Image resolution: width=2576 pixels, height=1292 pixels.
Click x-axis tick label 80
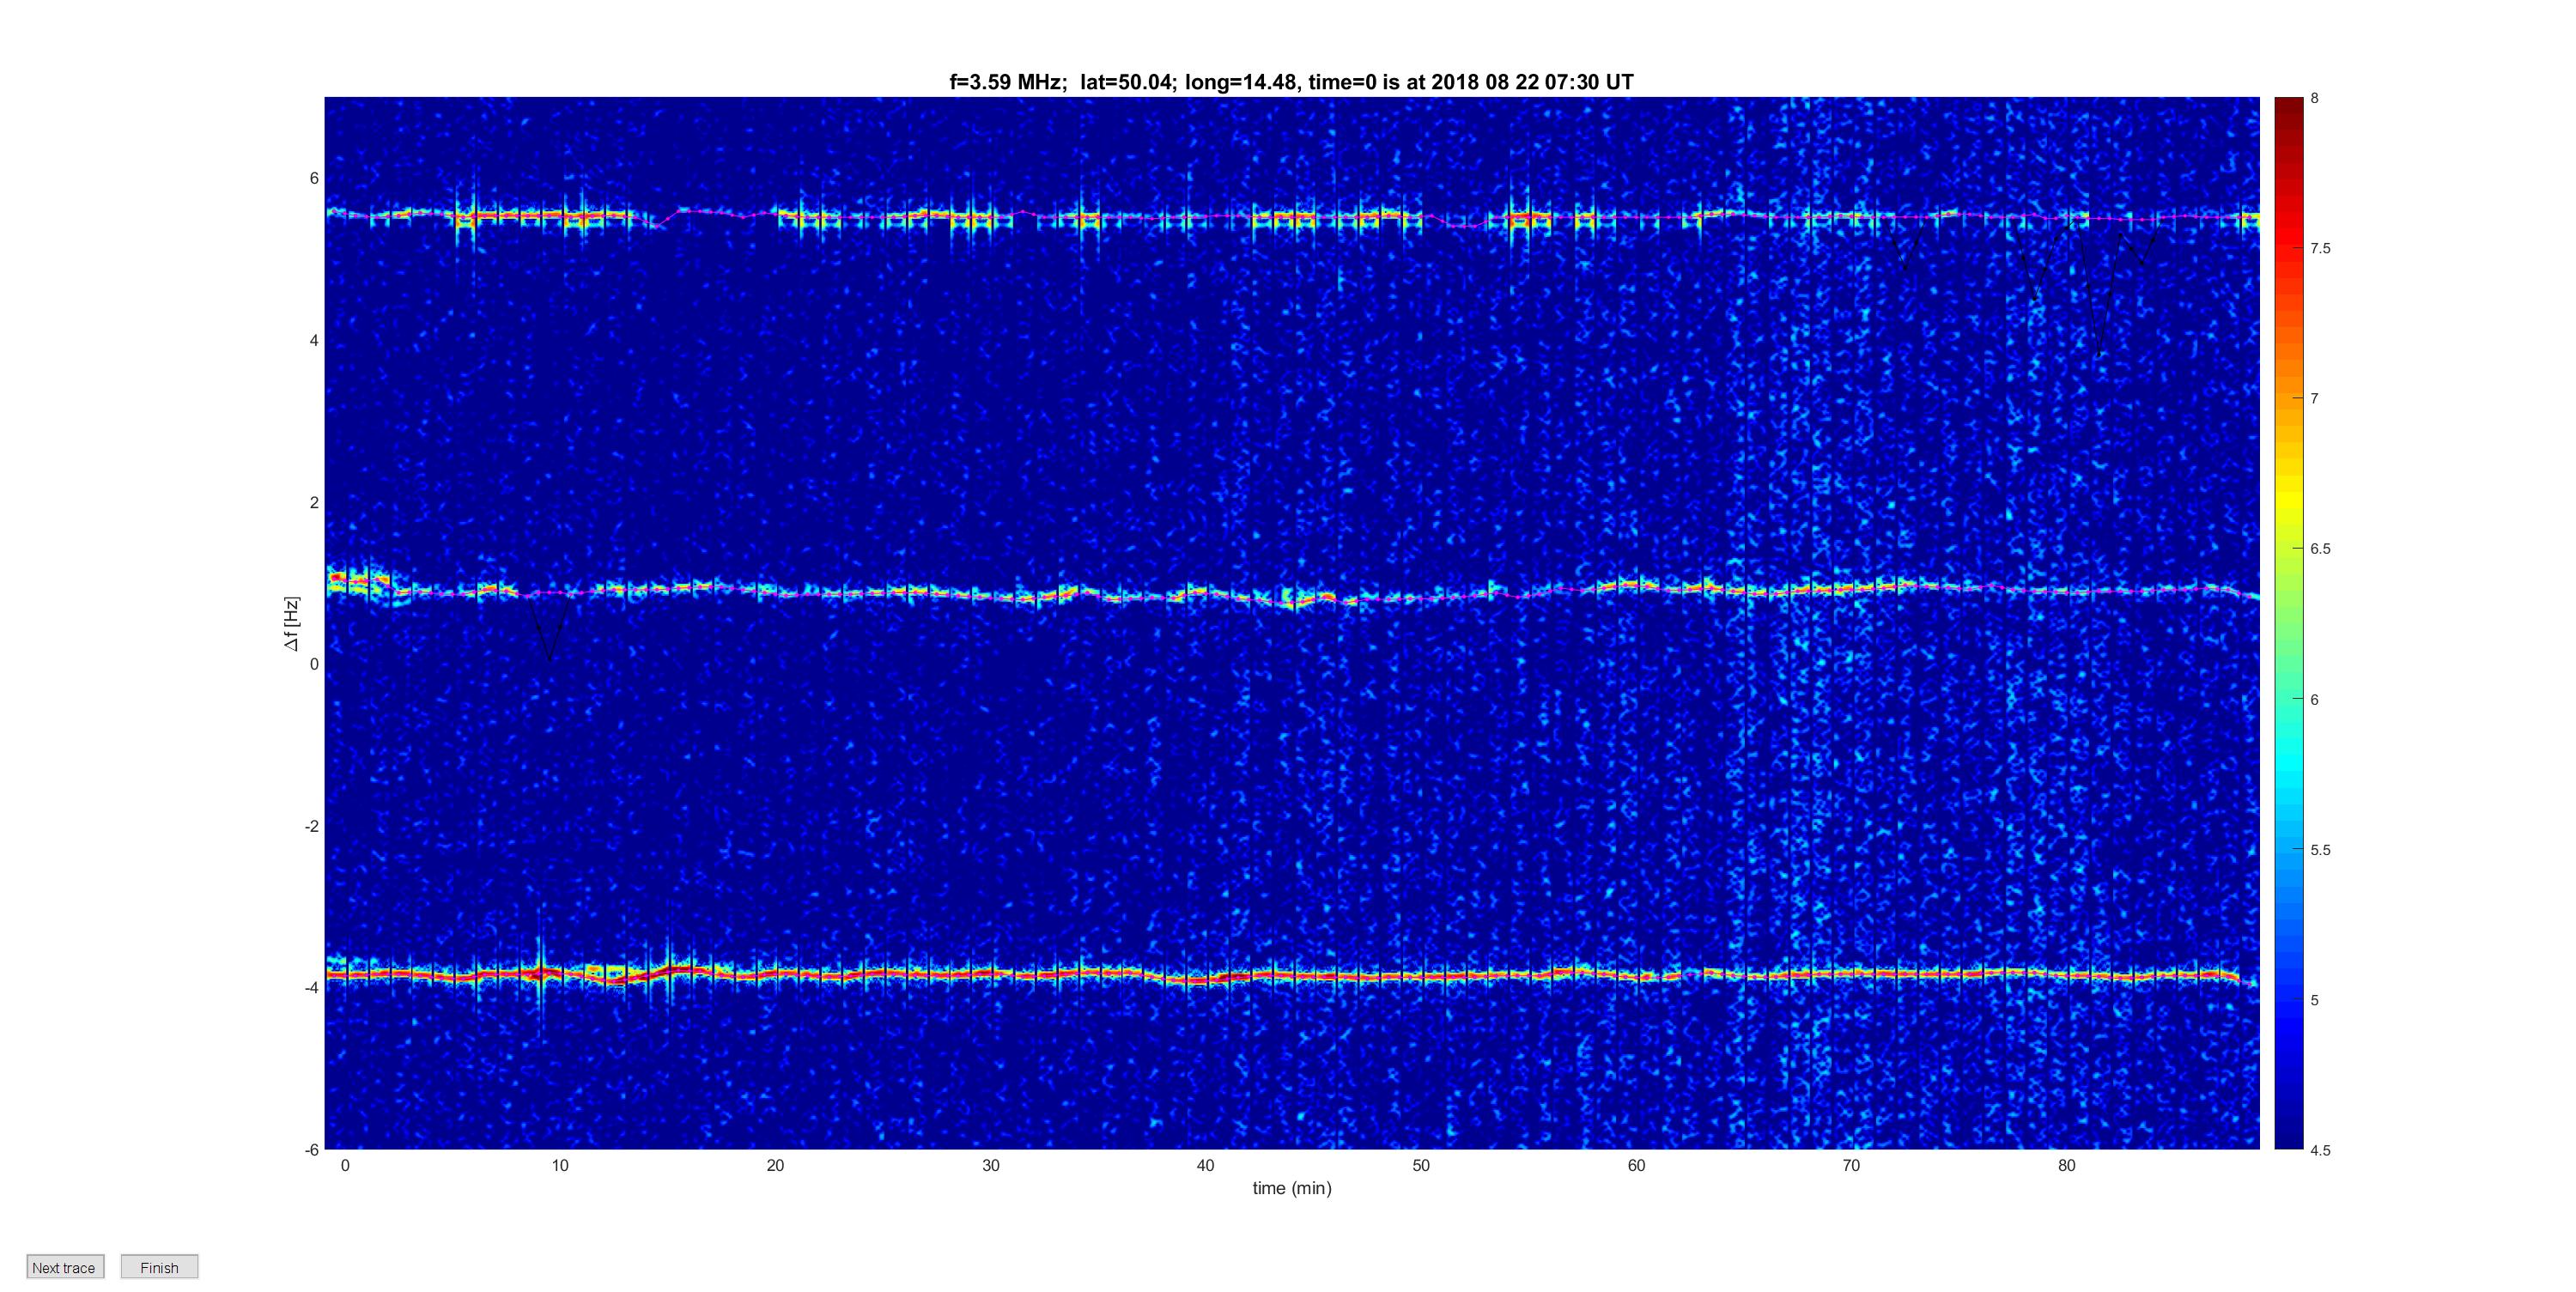[2067, 1165]
